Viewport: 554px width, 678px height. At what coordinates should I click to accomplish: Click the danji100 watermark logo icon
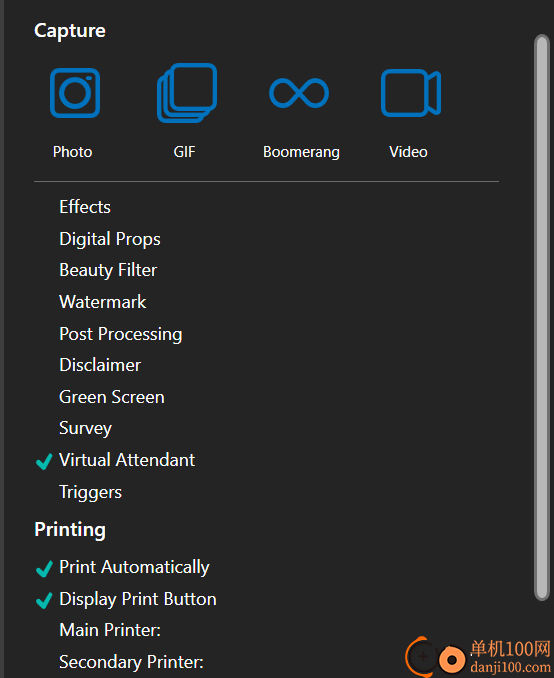435,657
